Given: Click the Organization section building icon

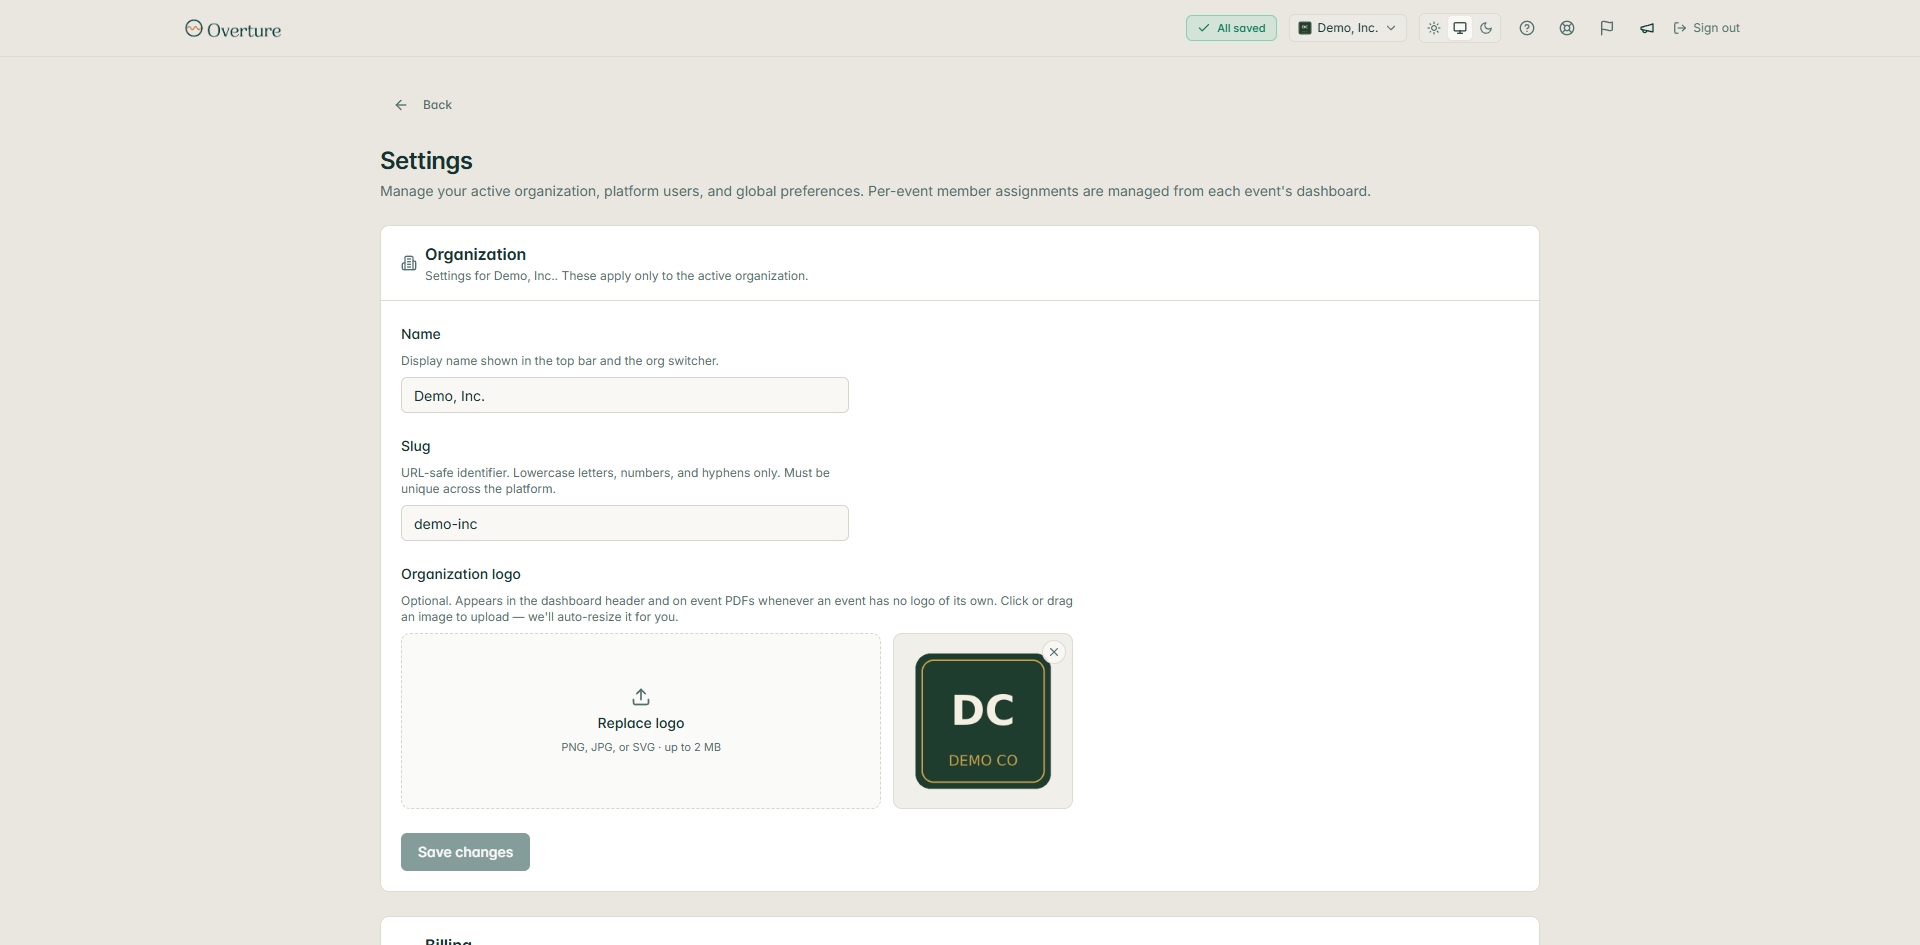Looking at the screenshot, I should (409, 263).
